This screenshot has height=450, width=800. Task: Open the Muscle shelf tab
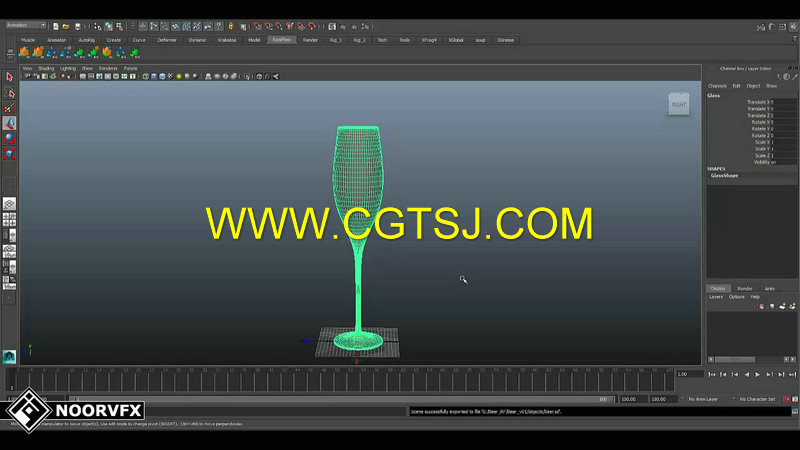coord(28,40)
